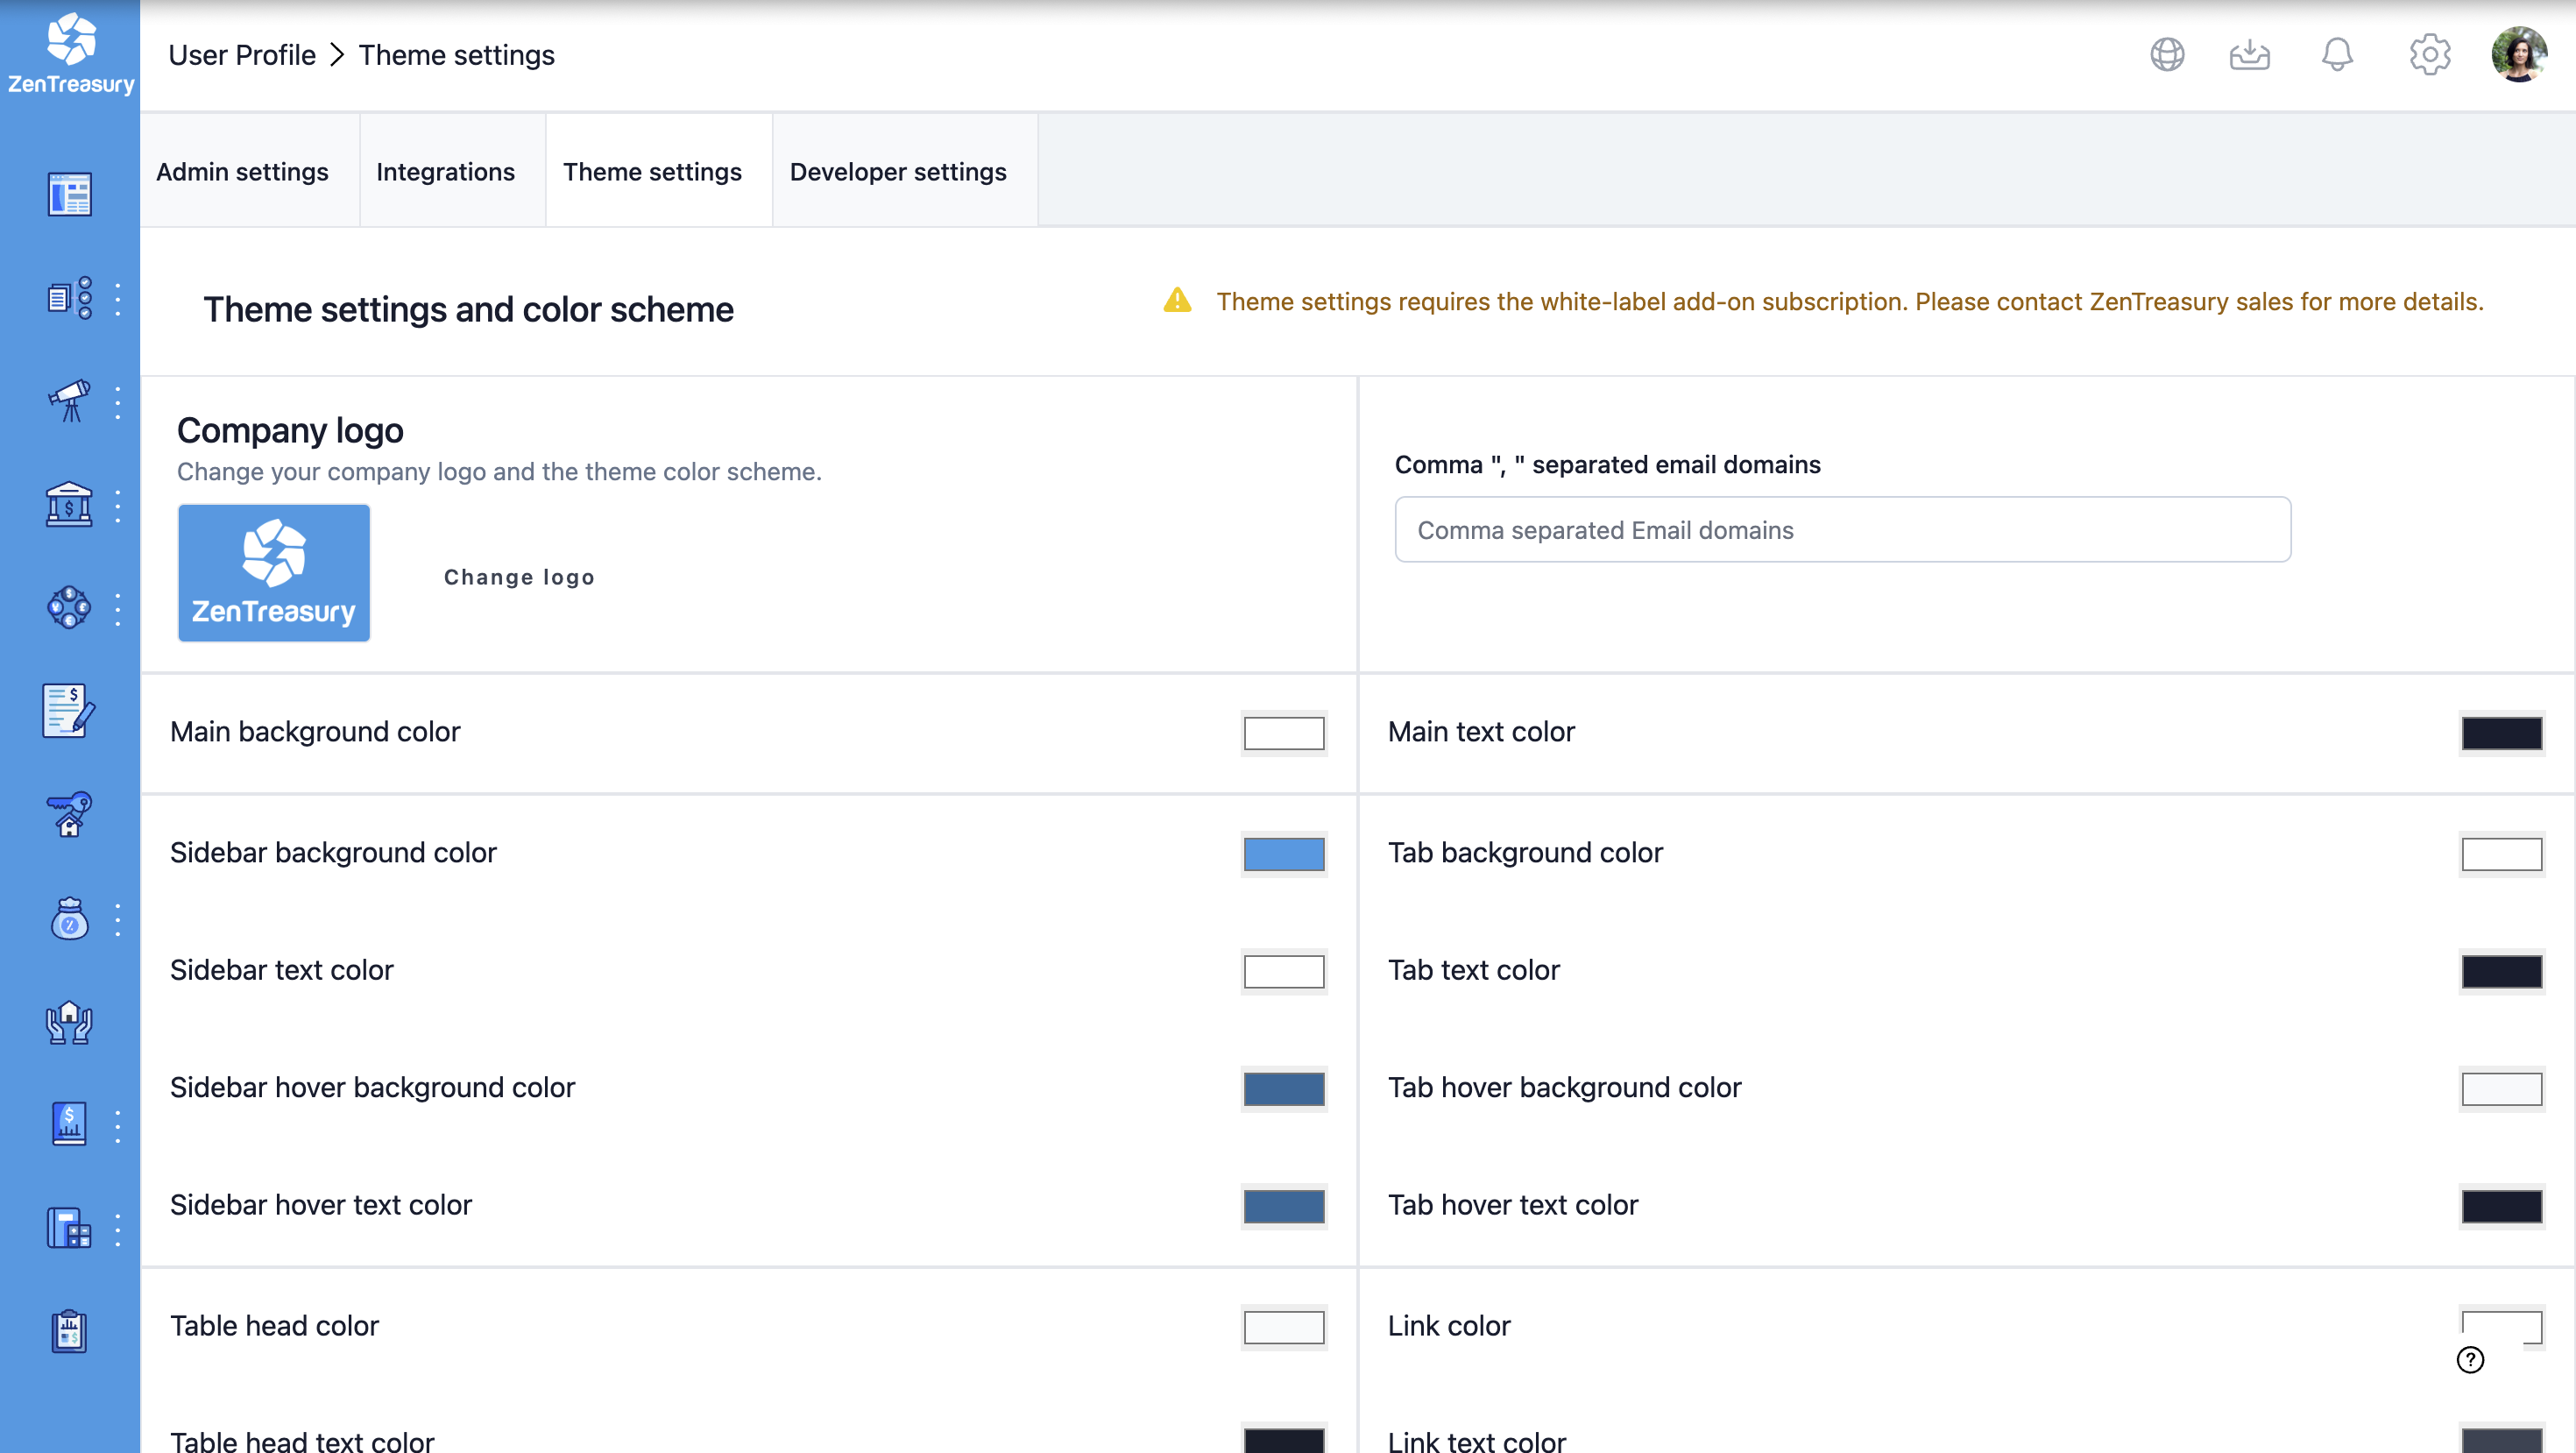This screenshot has height=1453, width=2576.
Task: Open the house key lease sidebar icon
Action: pos(69,814)
